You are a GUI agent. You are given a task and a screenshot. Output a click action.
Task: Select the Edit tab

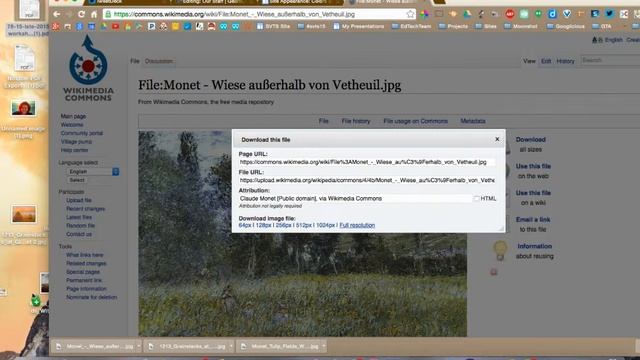tap(546, 61)
